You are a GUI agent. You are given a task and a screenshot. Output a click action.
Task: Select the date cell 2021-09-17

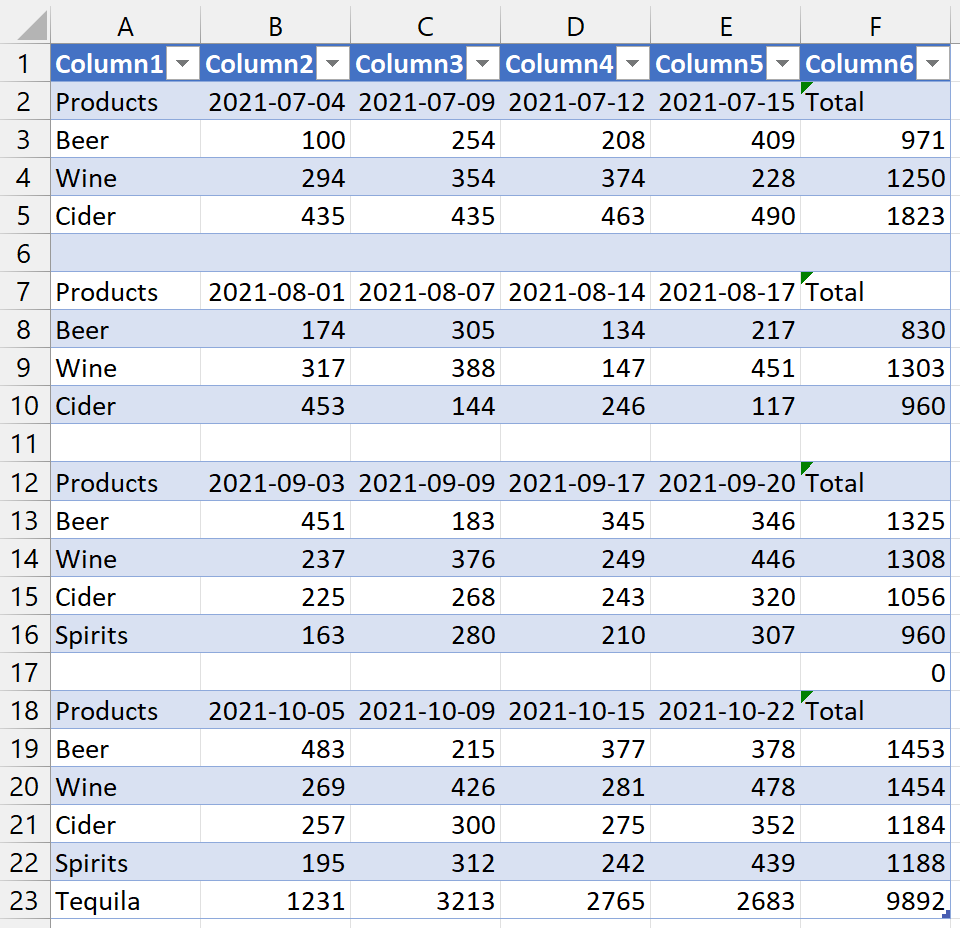point(576,482)
